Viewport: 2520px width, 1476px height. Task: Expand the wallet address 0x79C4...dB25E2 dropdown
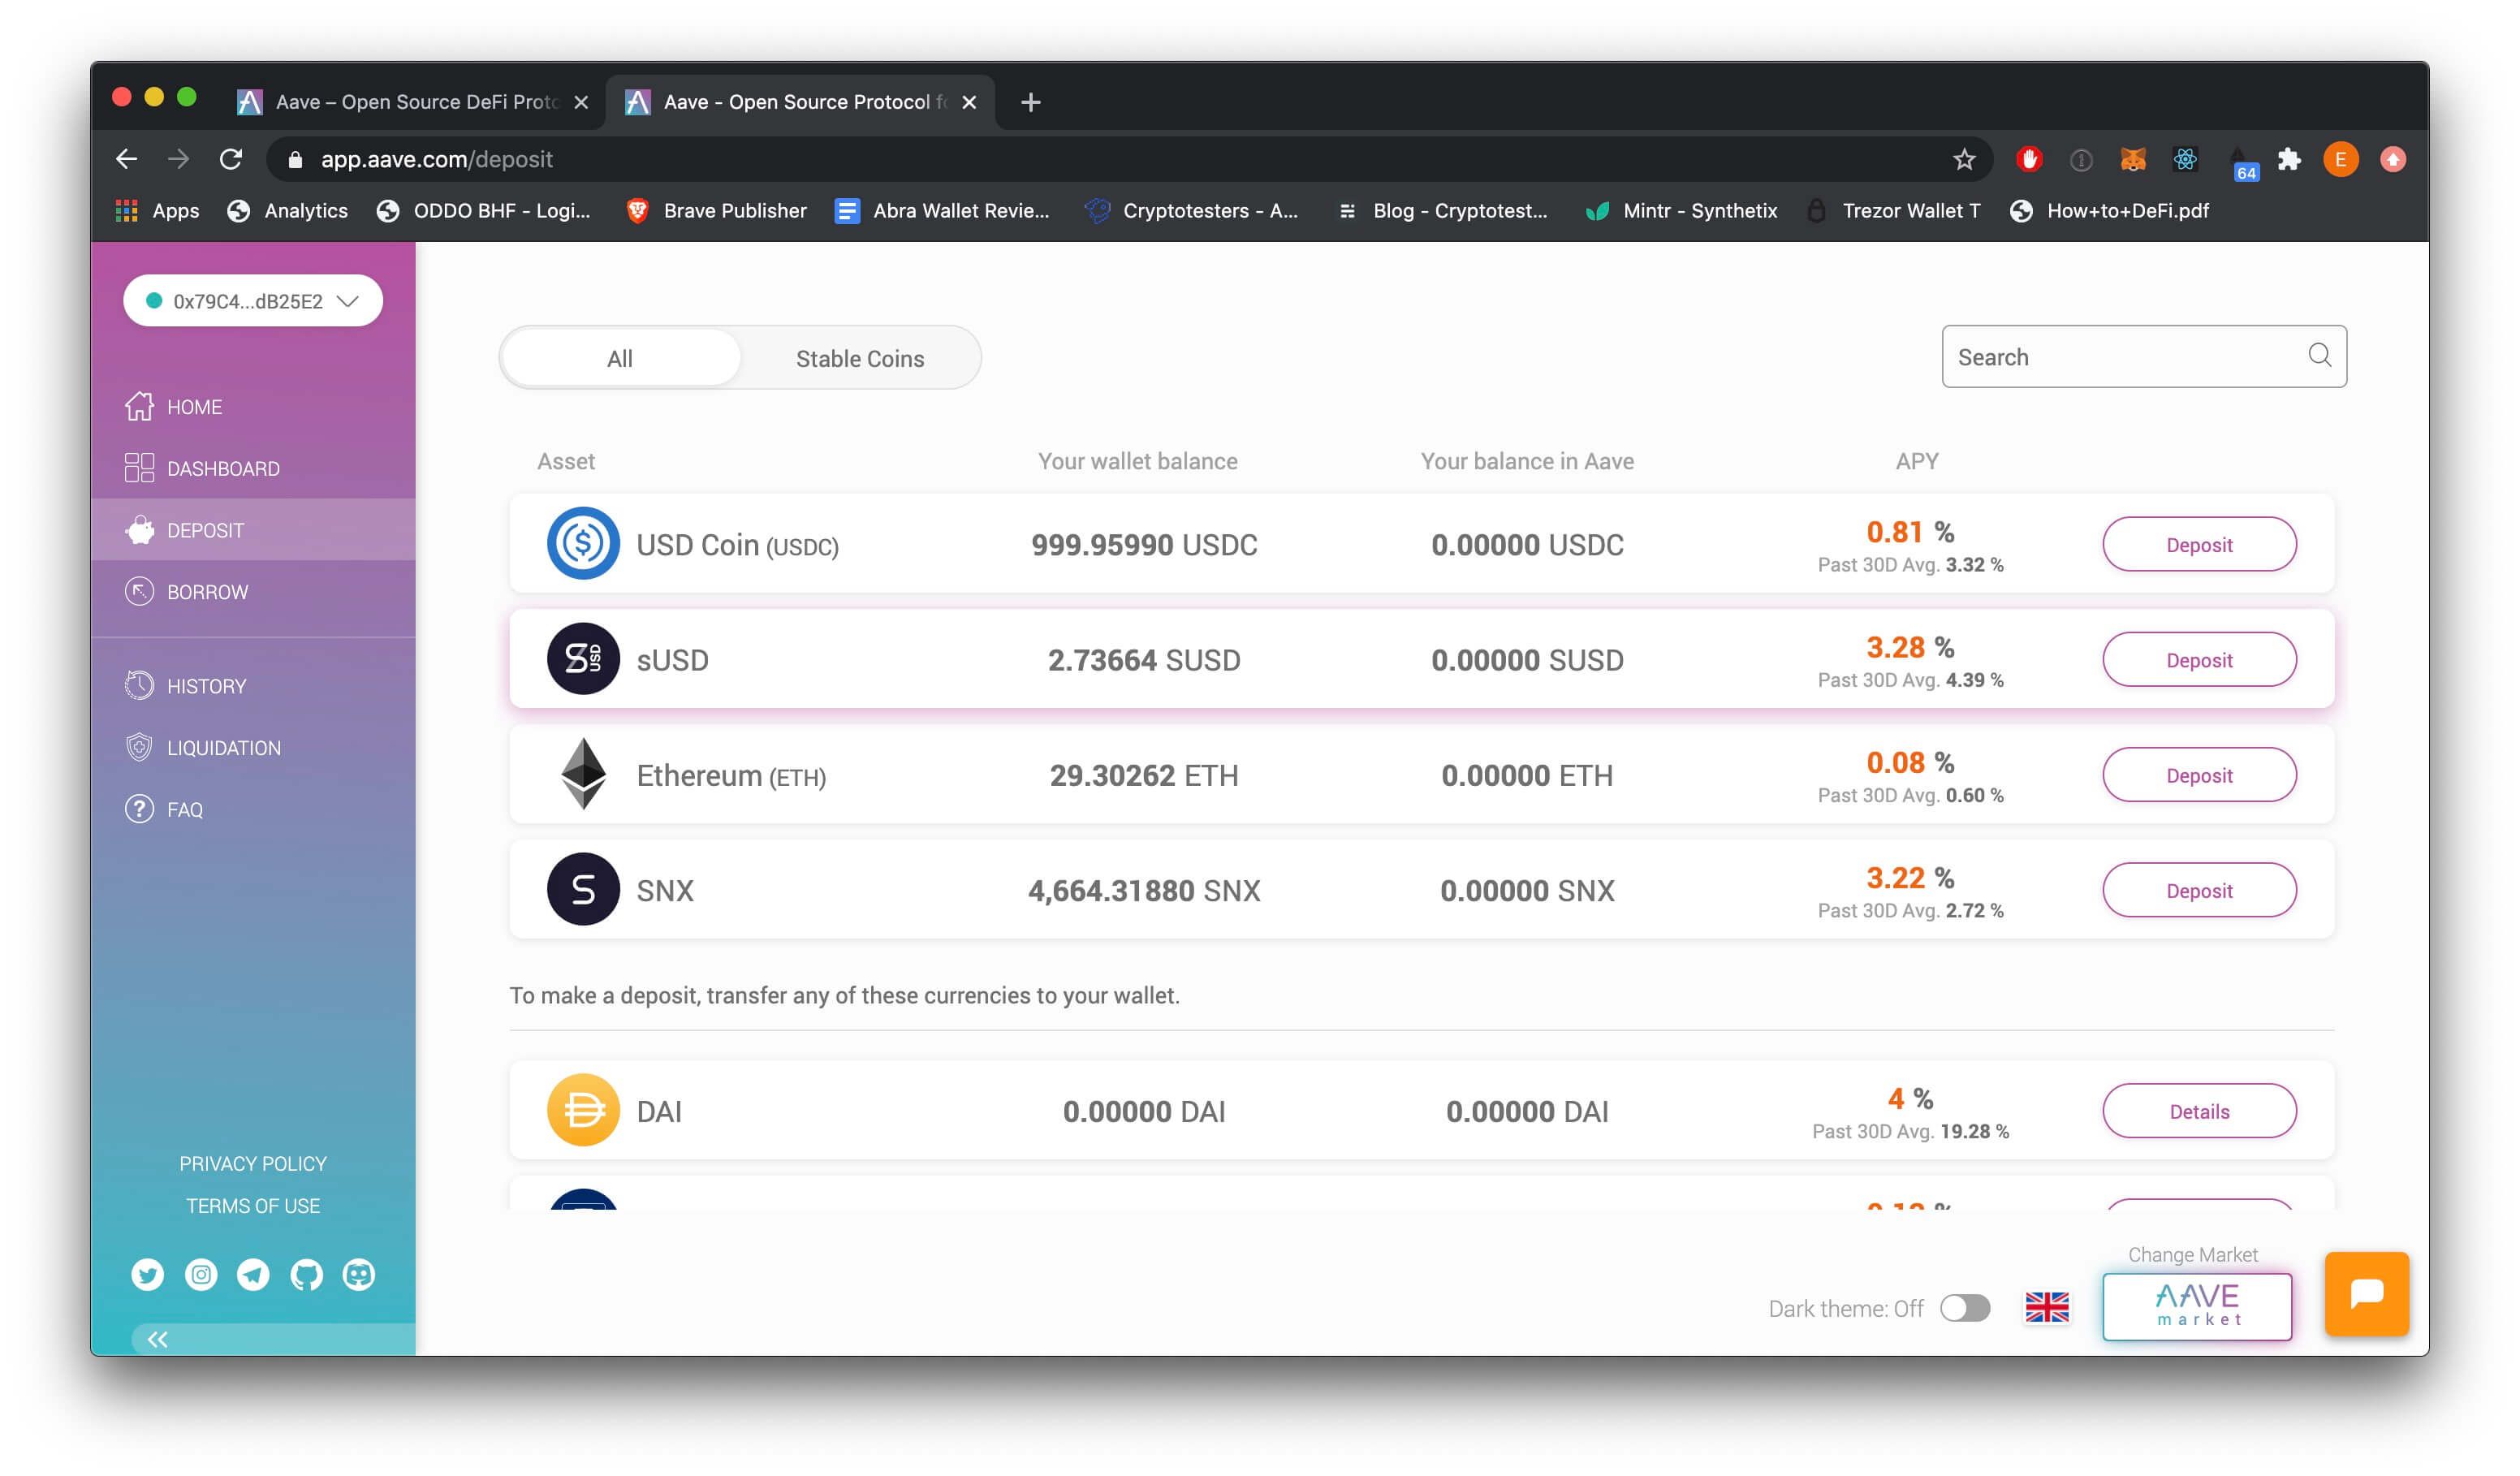[253, 300]
